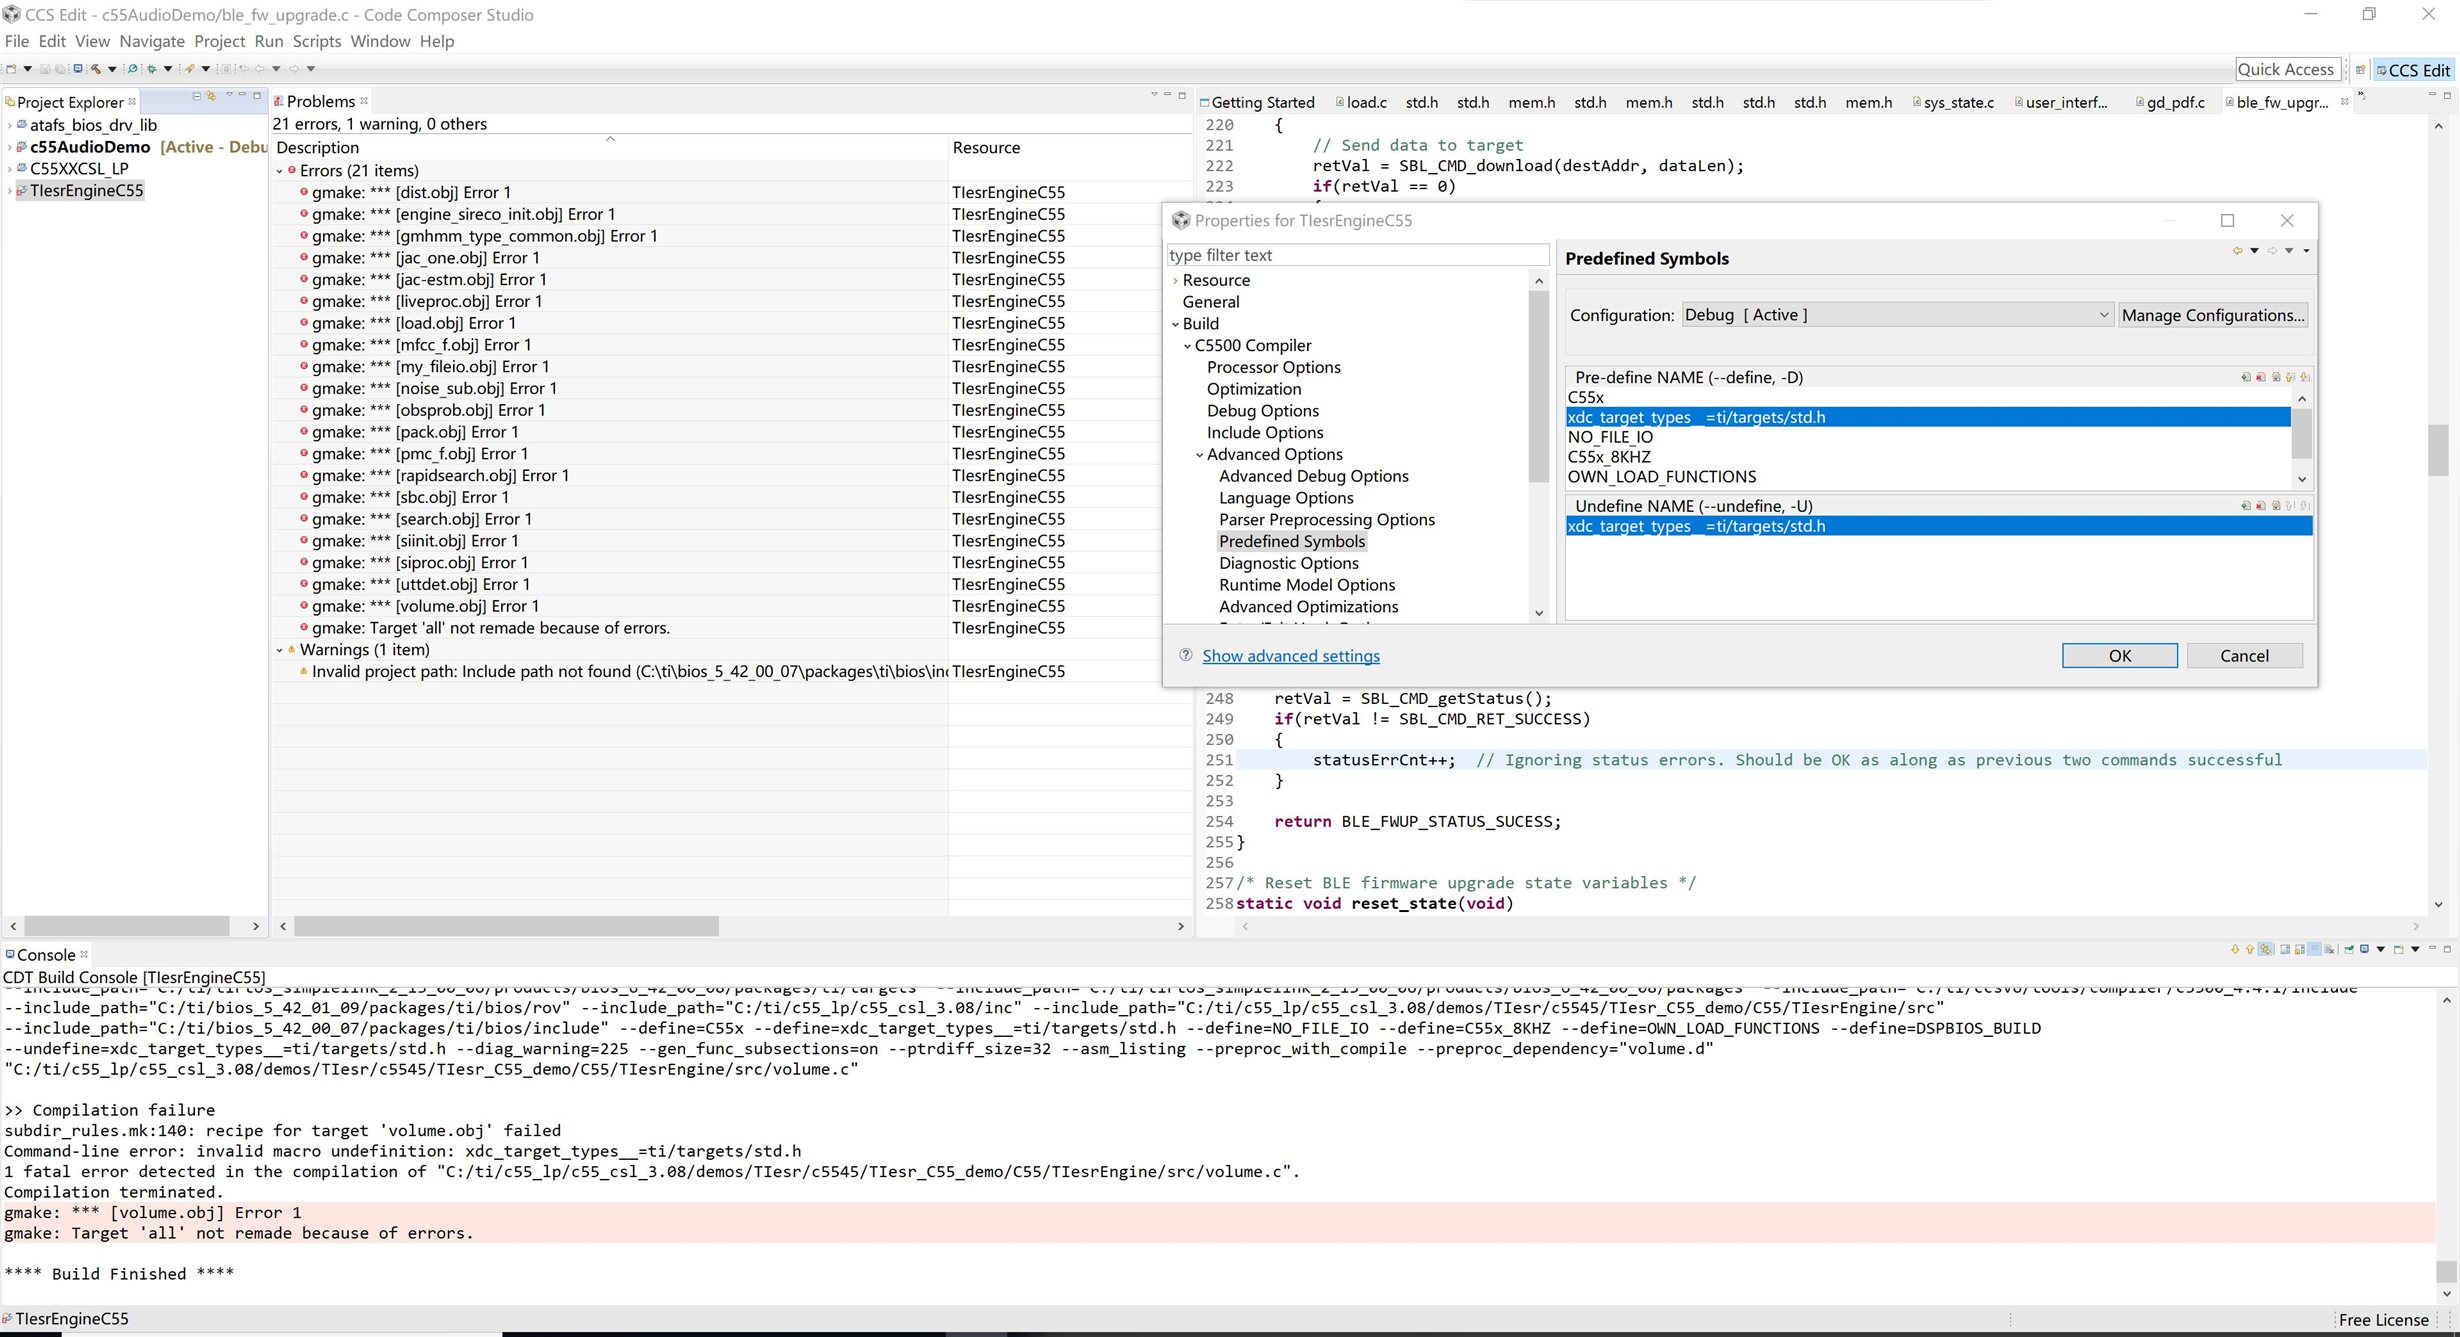Image resolution: width=2460 pixels, height=1337 pixels.
Task: Click the Debug bug icon in toolbar
Action: click(x=151, y=69)
